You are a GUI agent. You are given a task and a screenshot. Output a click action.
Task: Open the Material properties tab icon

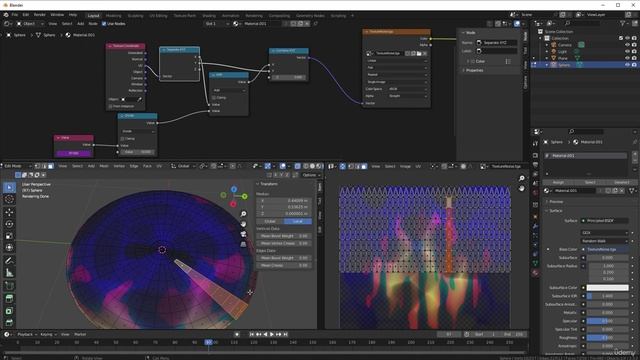(536, 273)
